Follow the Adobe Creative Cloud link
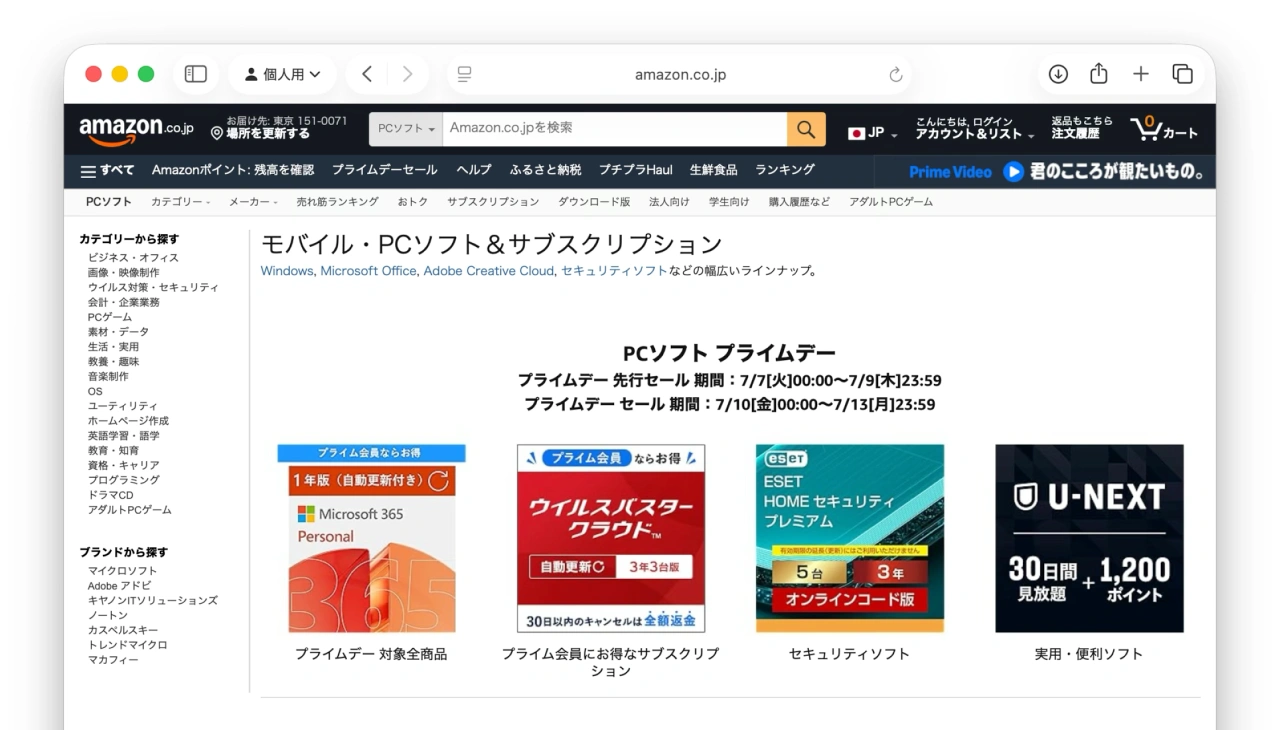 [488, 271]
